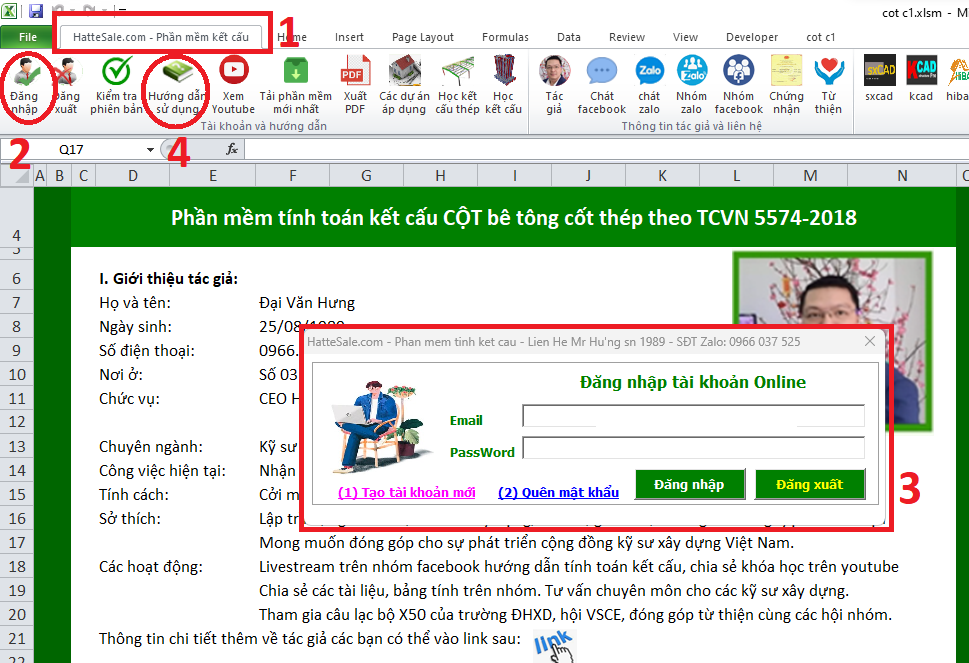Open Hướng dẫn sử dụng guide
The width and height of the screenshot is (969, 663).
tap(177, 85)
